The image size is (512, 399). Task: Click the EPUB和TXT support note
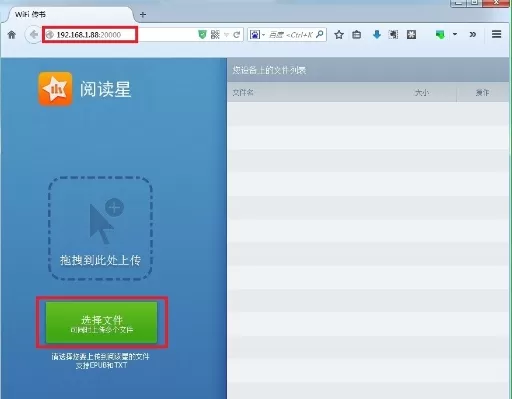click(x=101, y=365)
